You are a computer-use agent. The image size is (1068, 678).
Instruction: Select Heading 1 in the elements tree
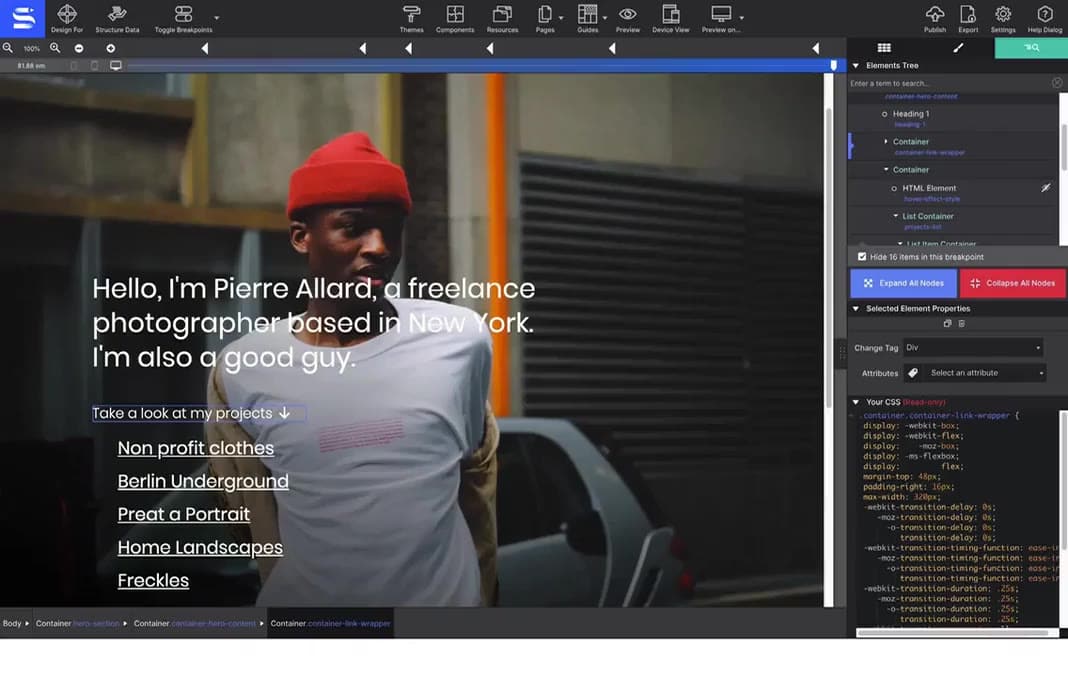click(x=911, y=114)
